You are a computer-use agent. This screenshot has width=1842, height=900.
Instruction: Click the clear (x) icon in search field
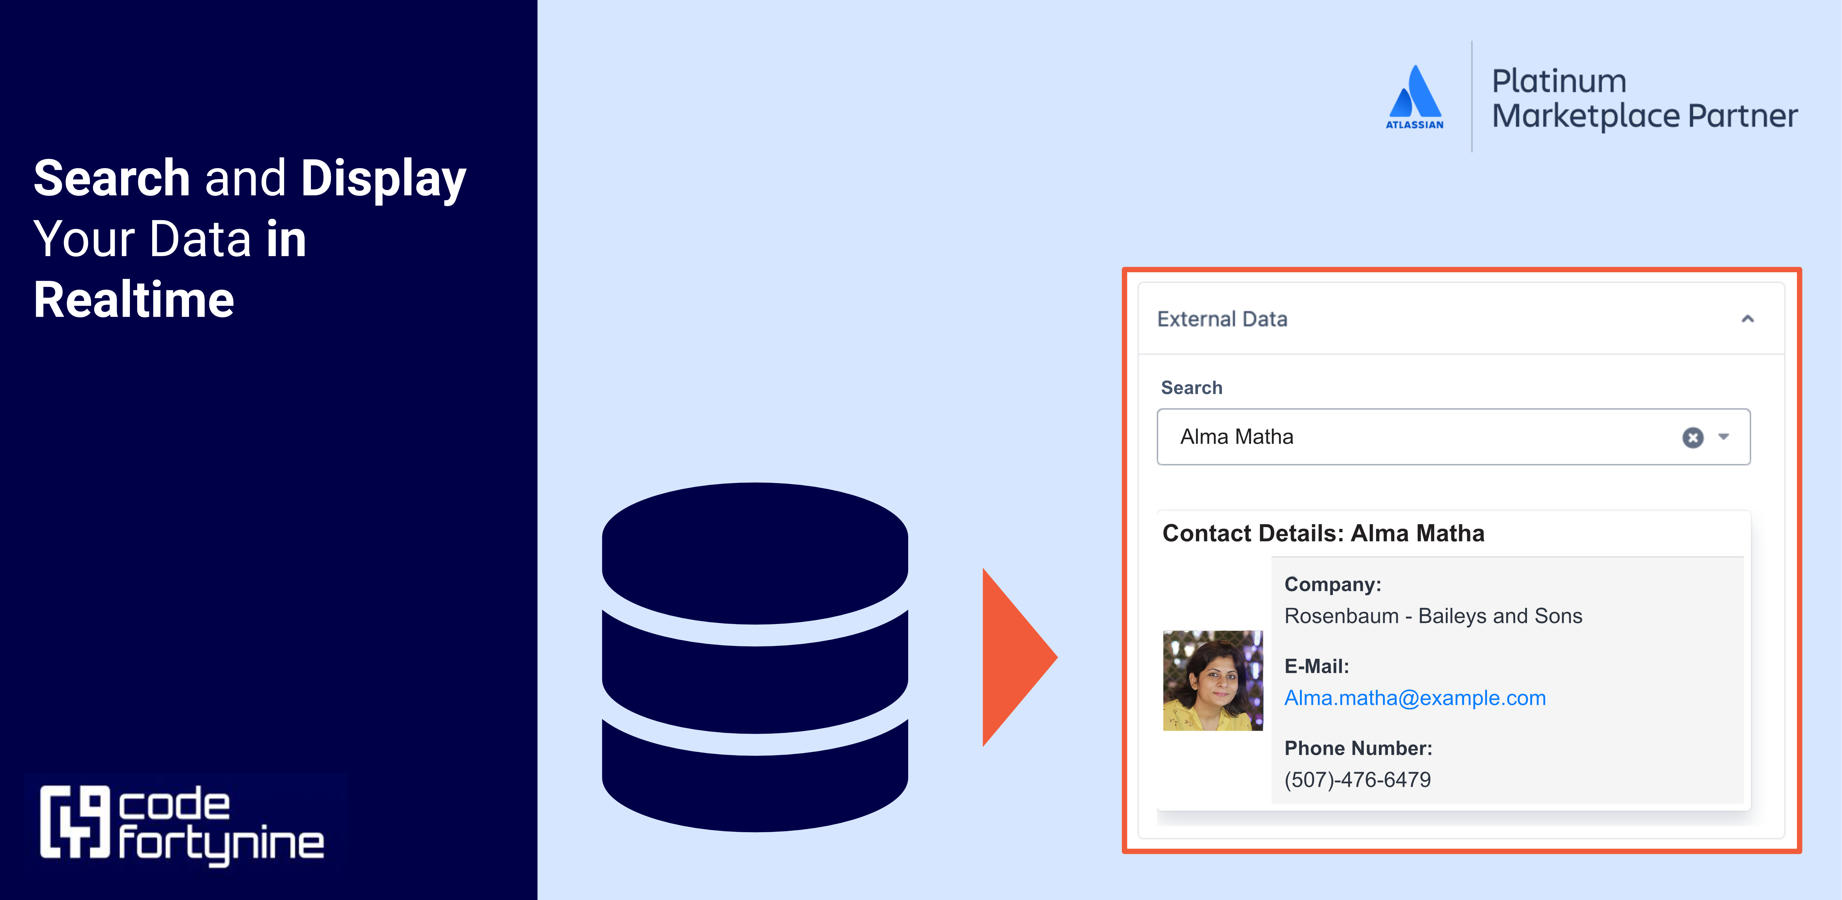click(1692, 437)
